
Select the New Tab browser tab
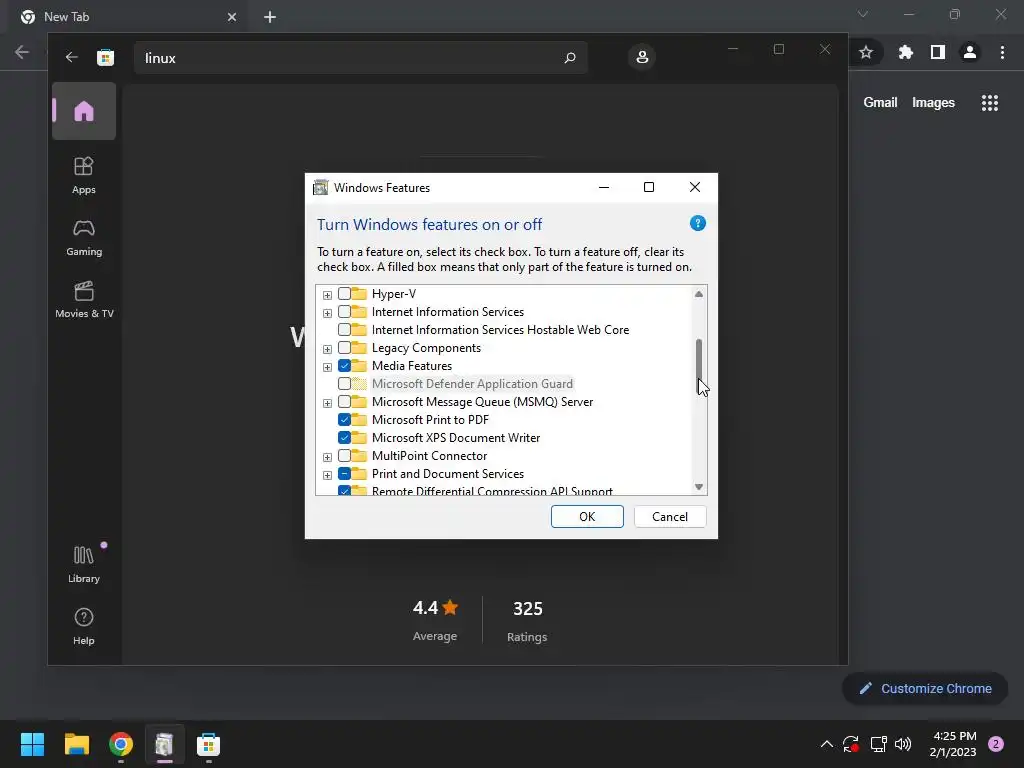click(x=128, y=17)
